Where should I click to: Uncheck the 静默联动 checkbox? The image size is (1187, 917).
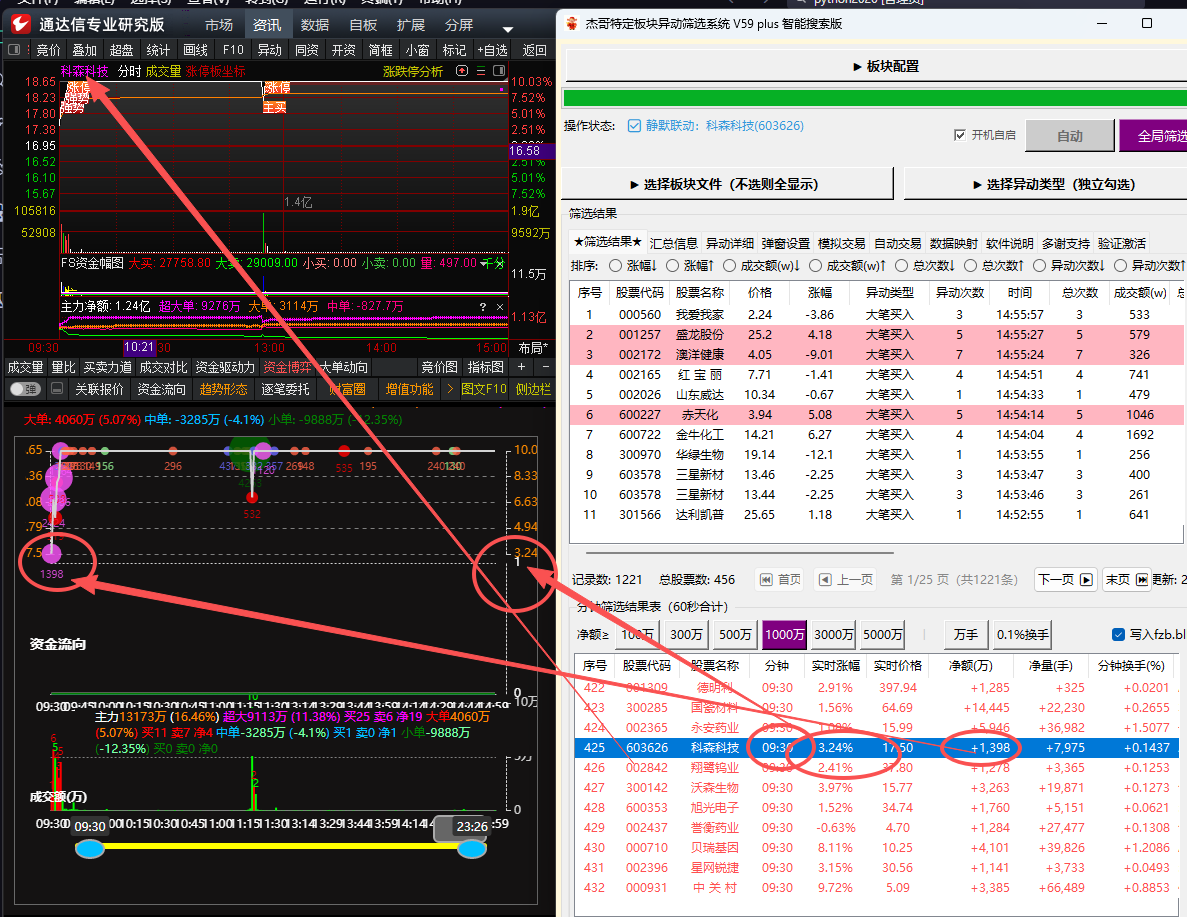[x=634, y=126]
